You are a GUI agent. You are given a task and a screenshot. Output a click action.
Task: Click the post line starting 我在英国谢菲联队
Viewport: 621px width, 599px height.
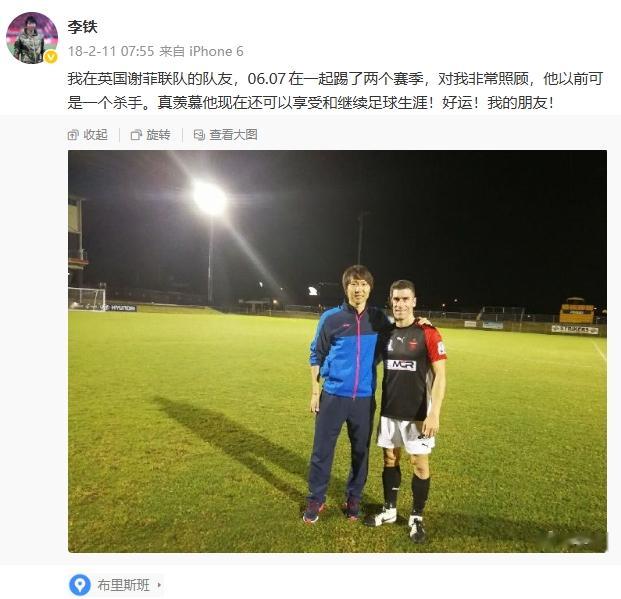[x=335, y=79]
